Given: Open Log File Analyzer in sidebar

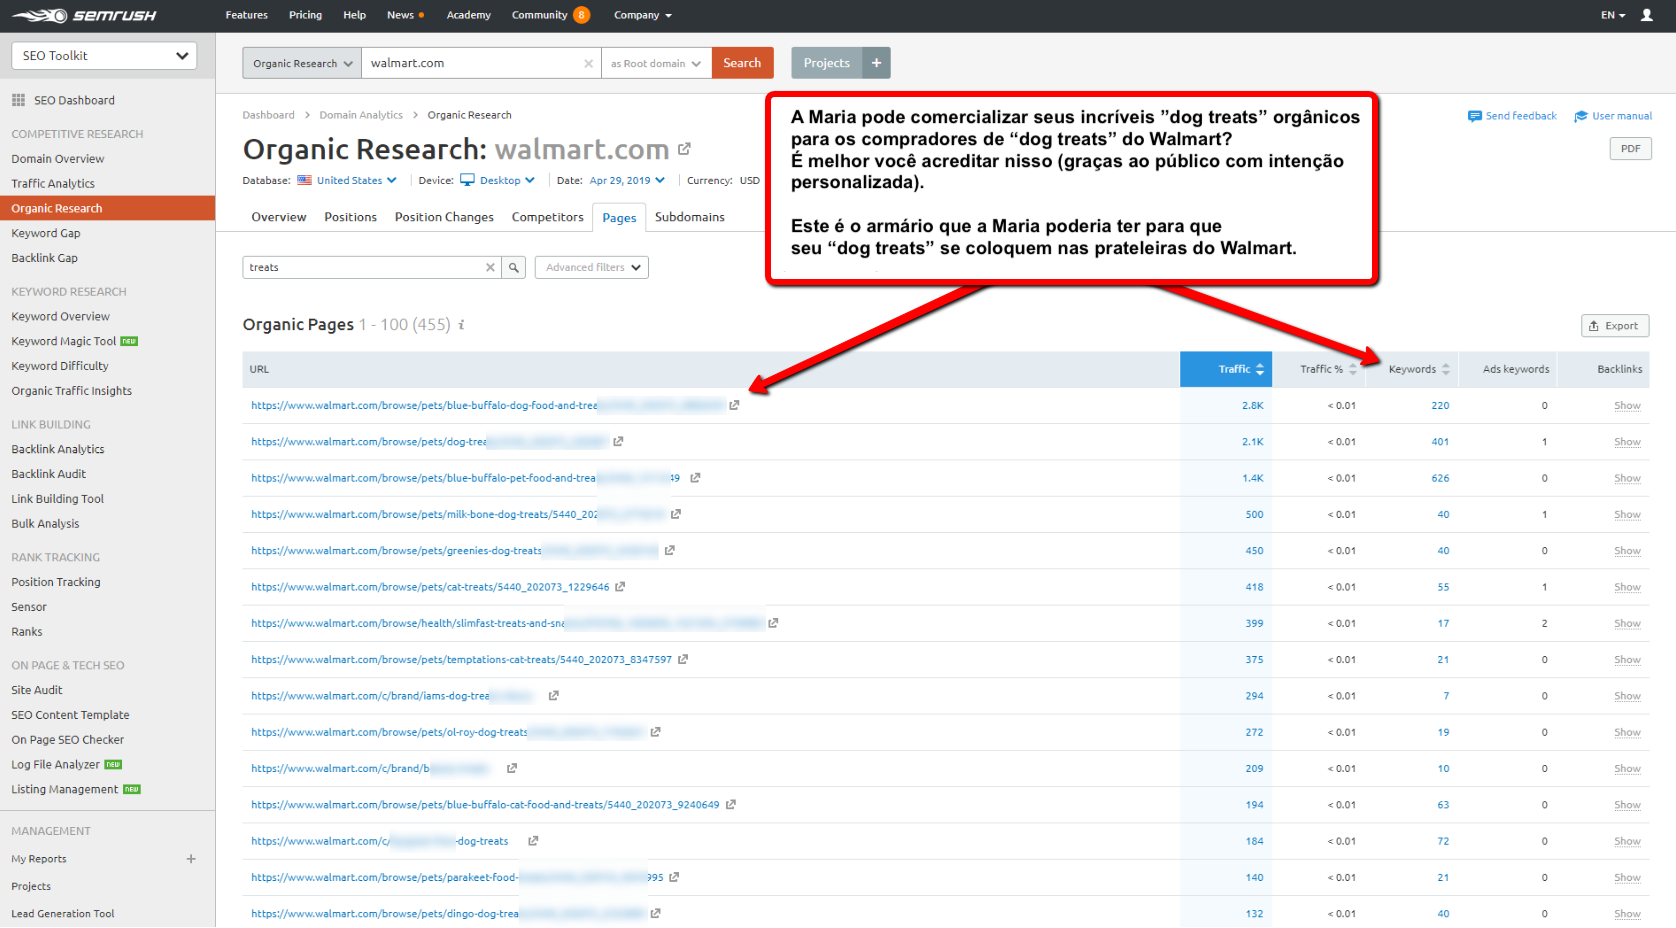Looking at the screenshot, I should 55,765.
